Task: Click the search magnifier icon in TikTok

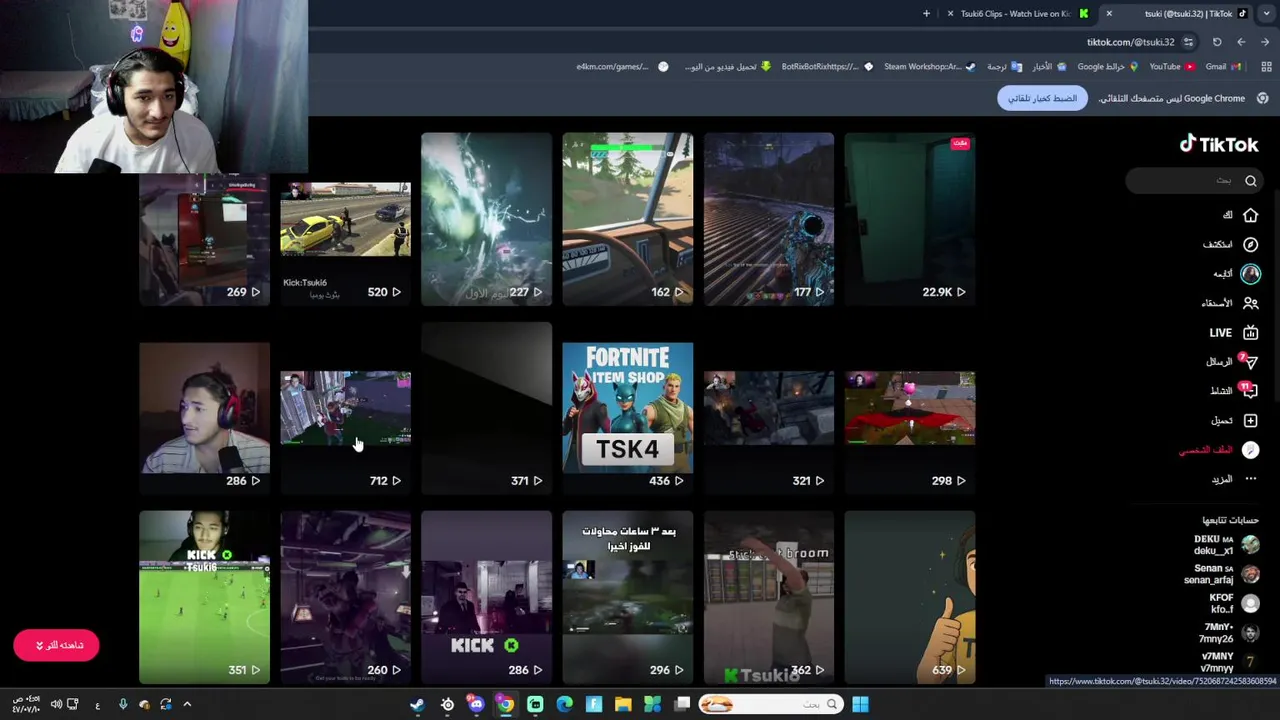Action: 1250,181
